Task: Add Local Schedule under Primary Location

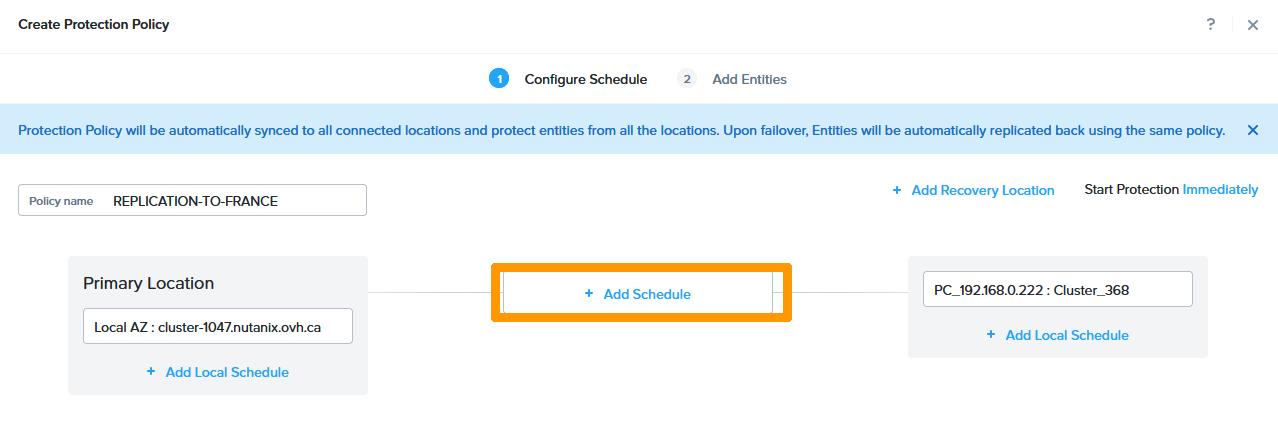Action: click(227, 372)
